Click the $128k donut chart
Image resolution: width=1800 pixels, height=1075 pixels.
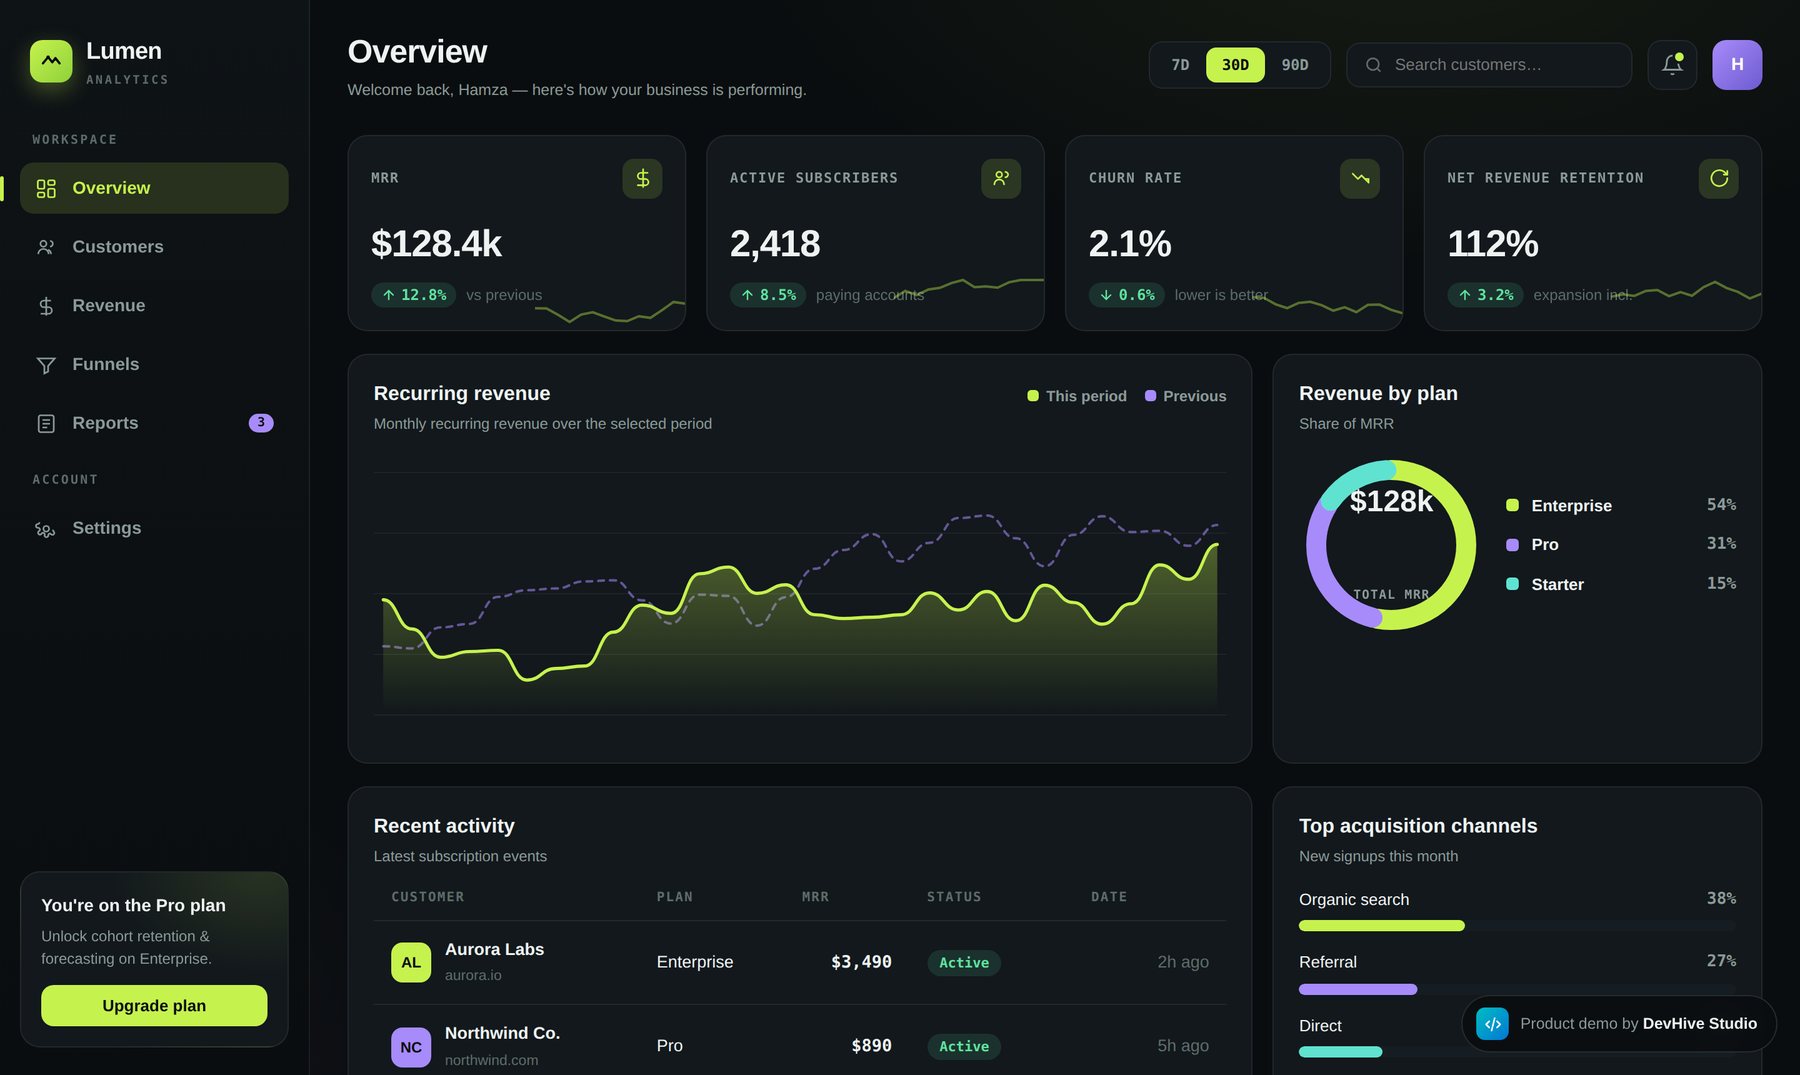[1391, 545]
